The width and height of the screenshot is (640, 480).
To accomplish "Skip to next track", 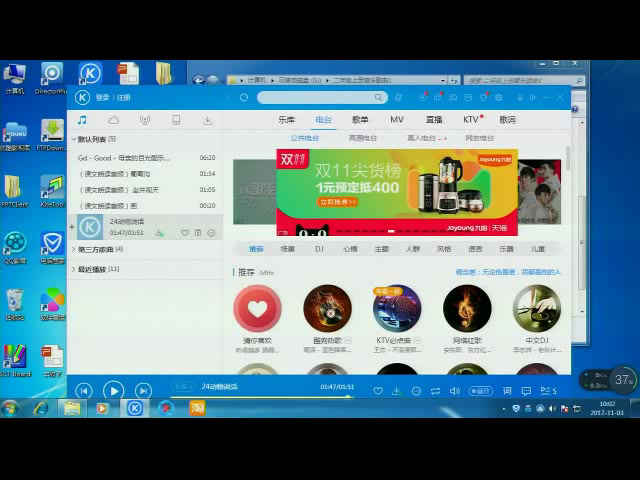I will (x=143, y=391).
